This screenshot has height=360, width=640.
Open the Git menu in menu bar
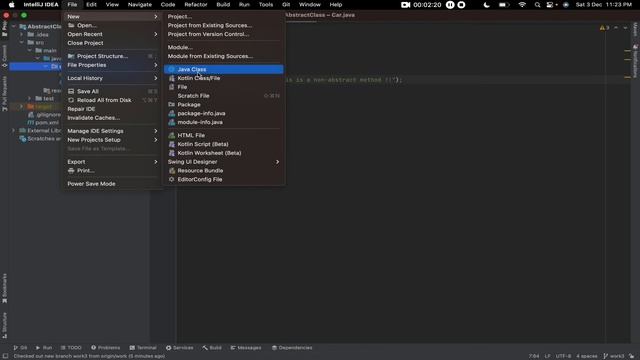pyautogui.click(x=286, y=4)
